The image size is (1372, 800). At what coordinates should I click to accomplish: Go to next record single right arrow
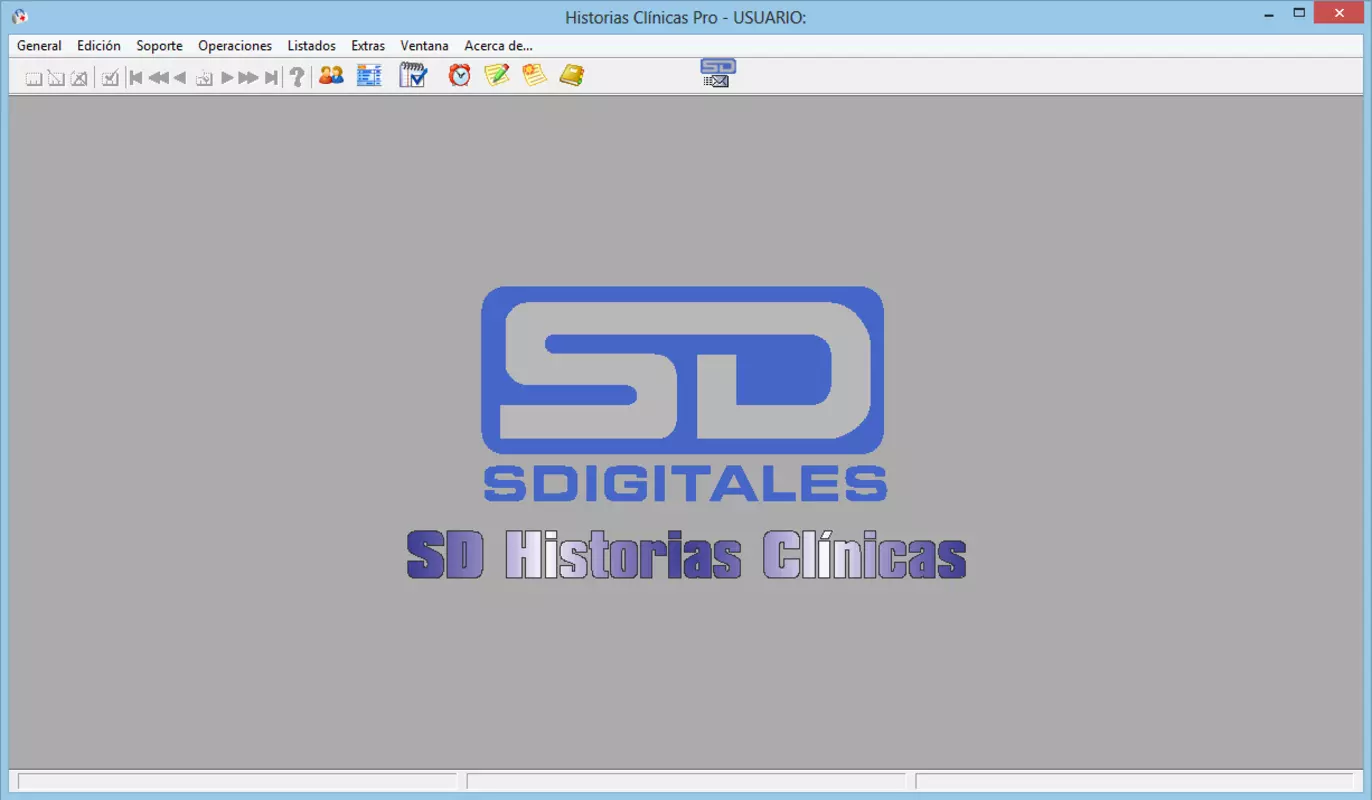pyautogui.click(x=227, y=78)
